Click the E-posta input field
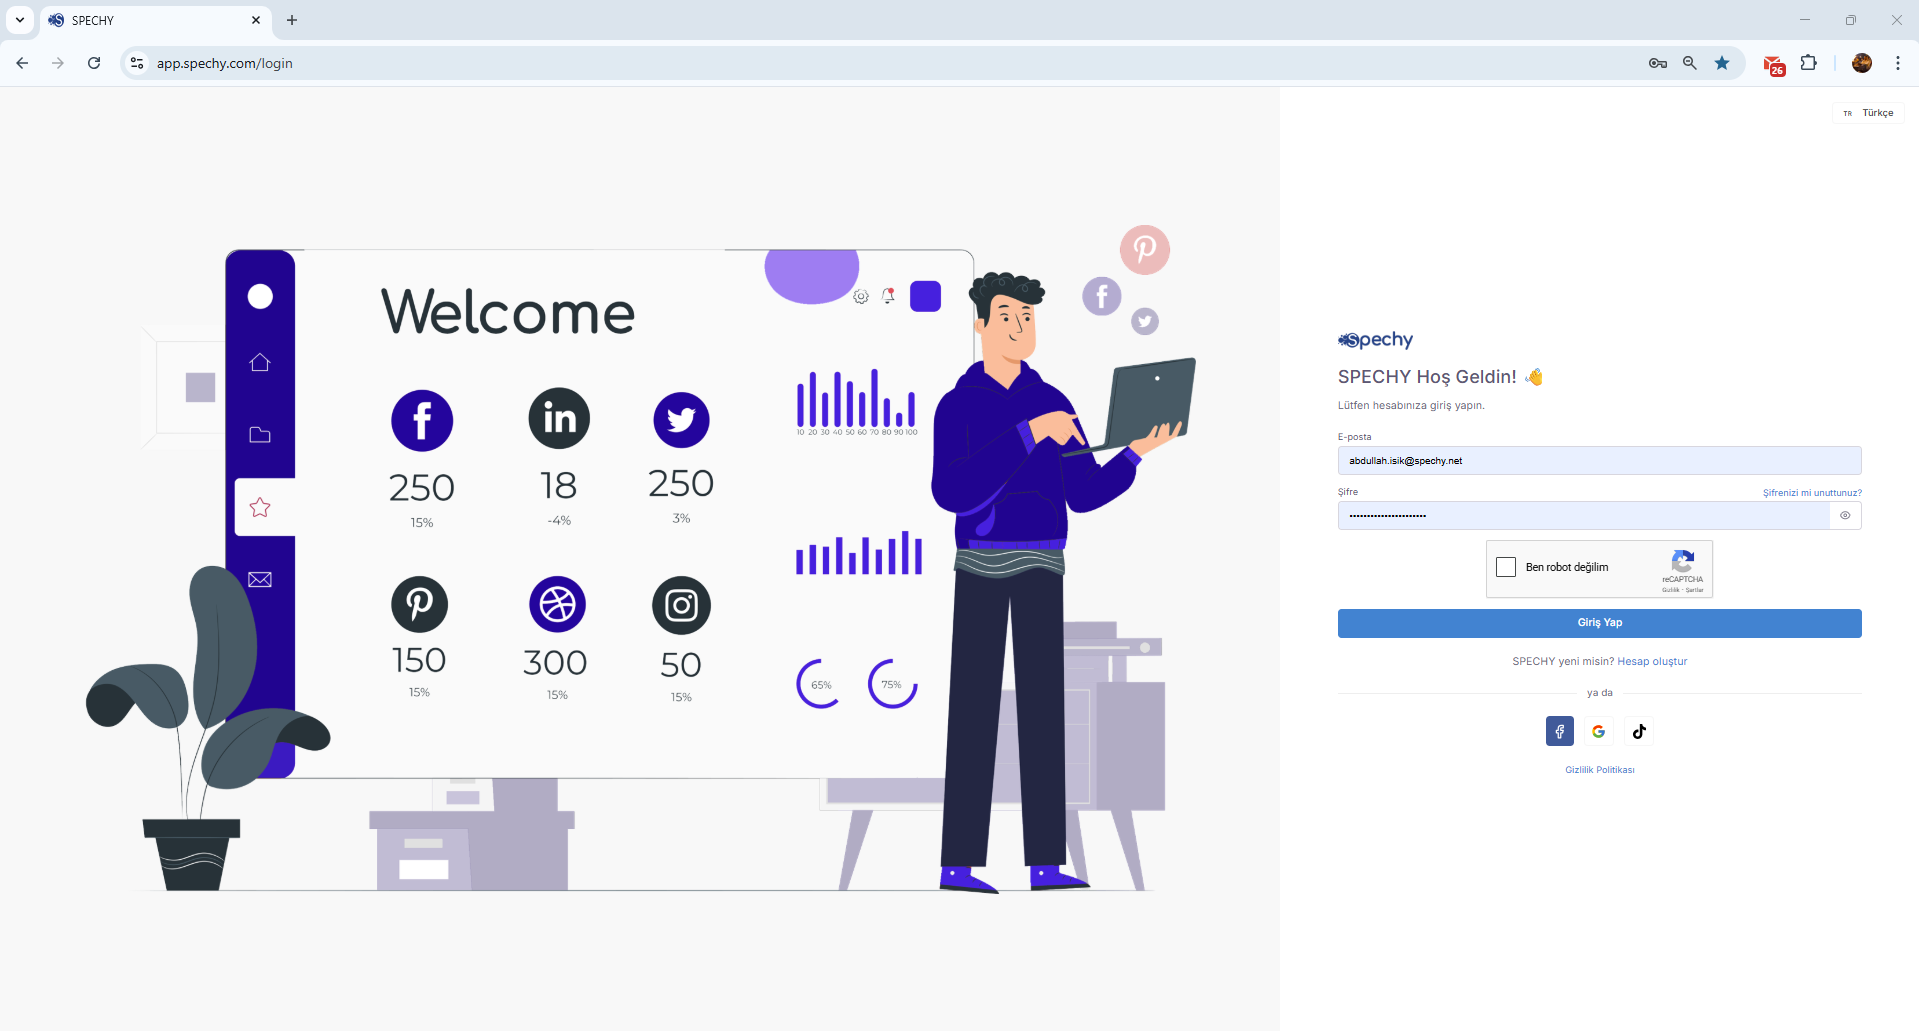 [x=1600, y=461]
